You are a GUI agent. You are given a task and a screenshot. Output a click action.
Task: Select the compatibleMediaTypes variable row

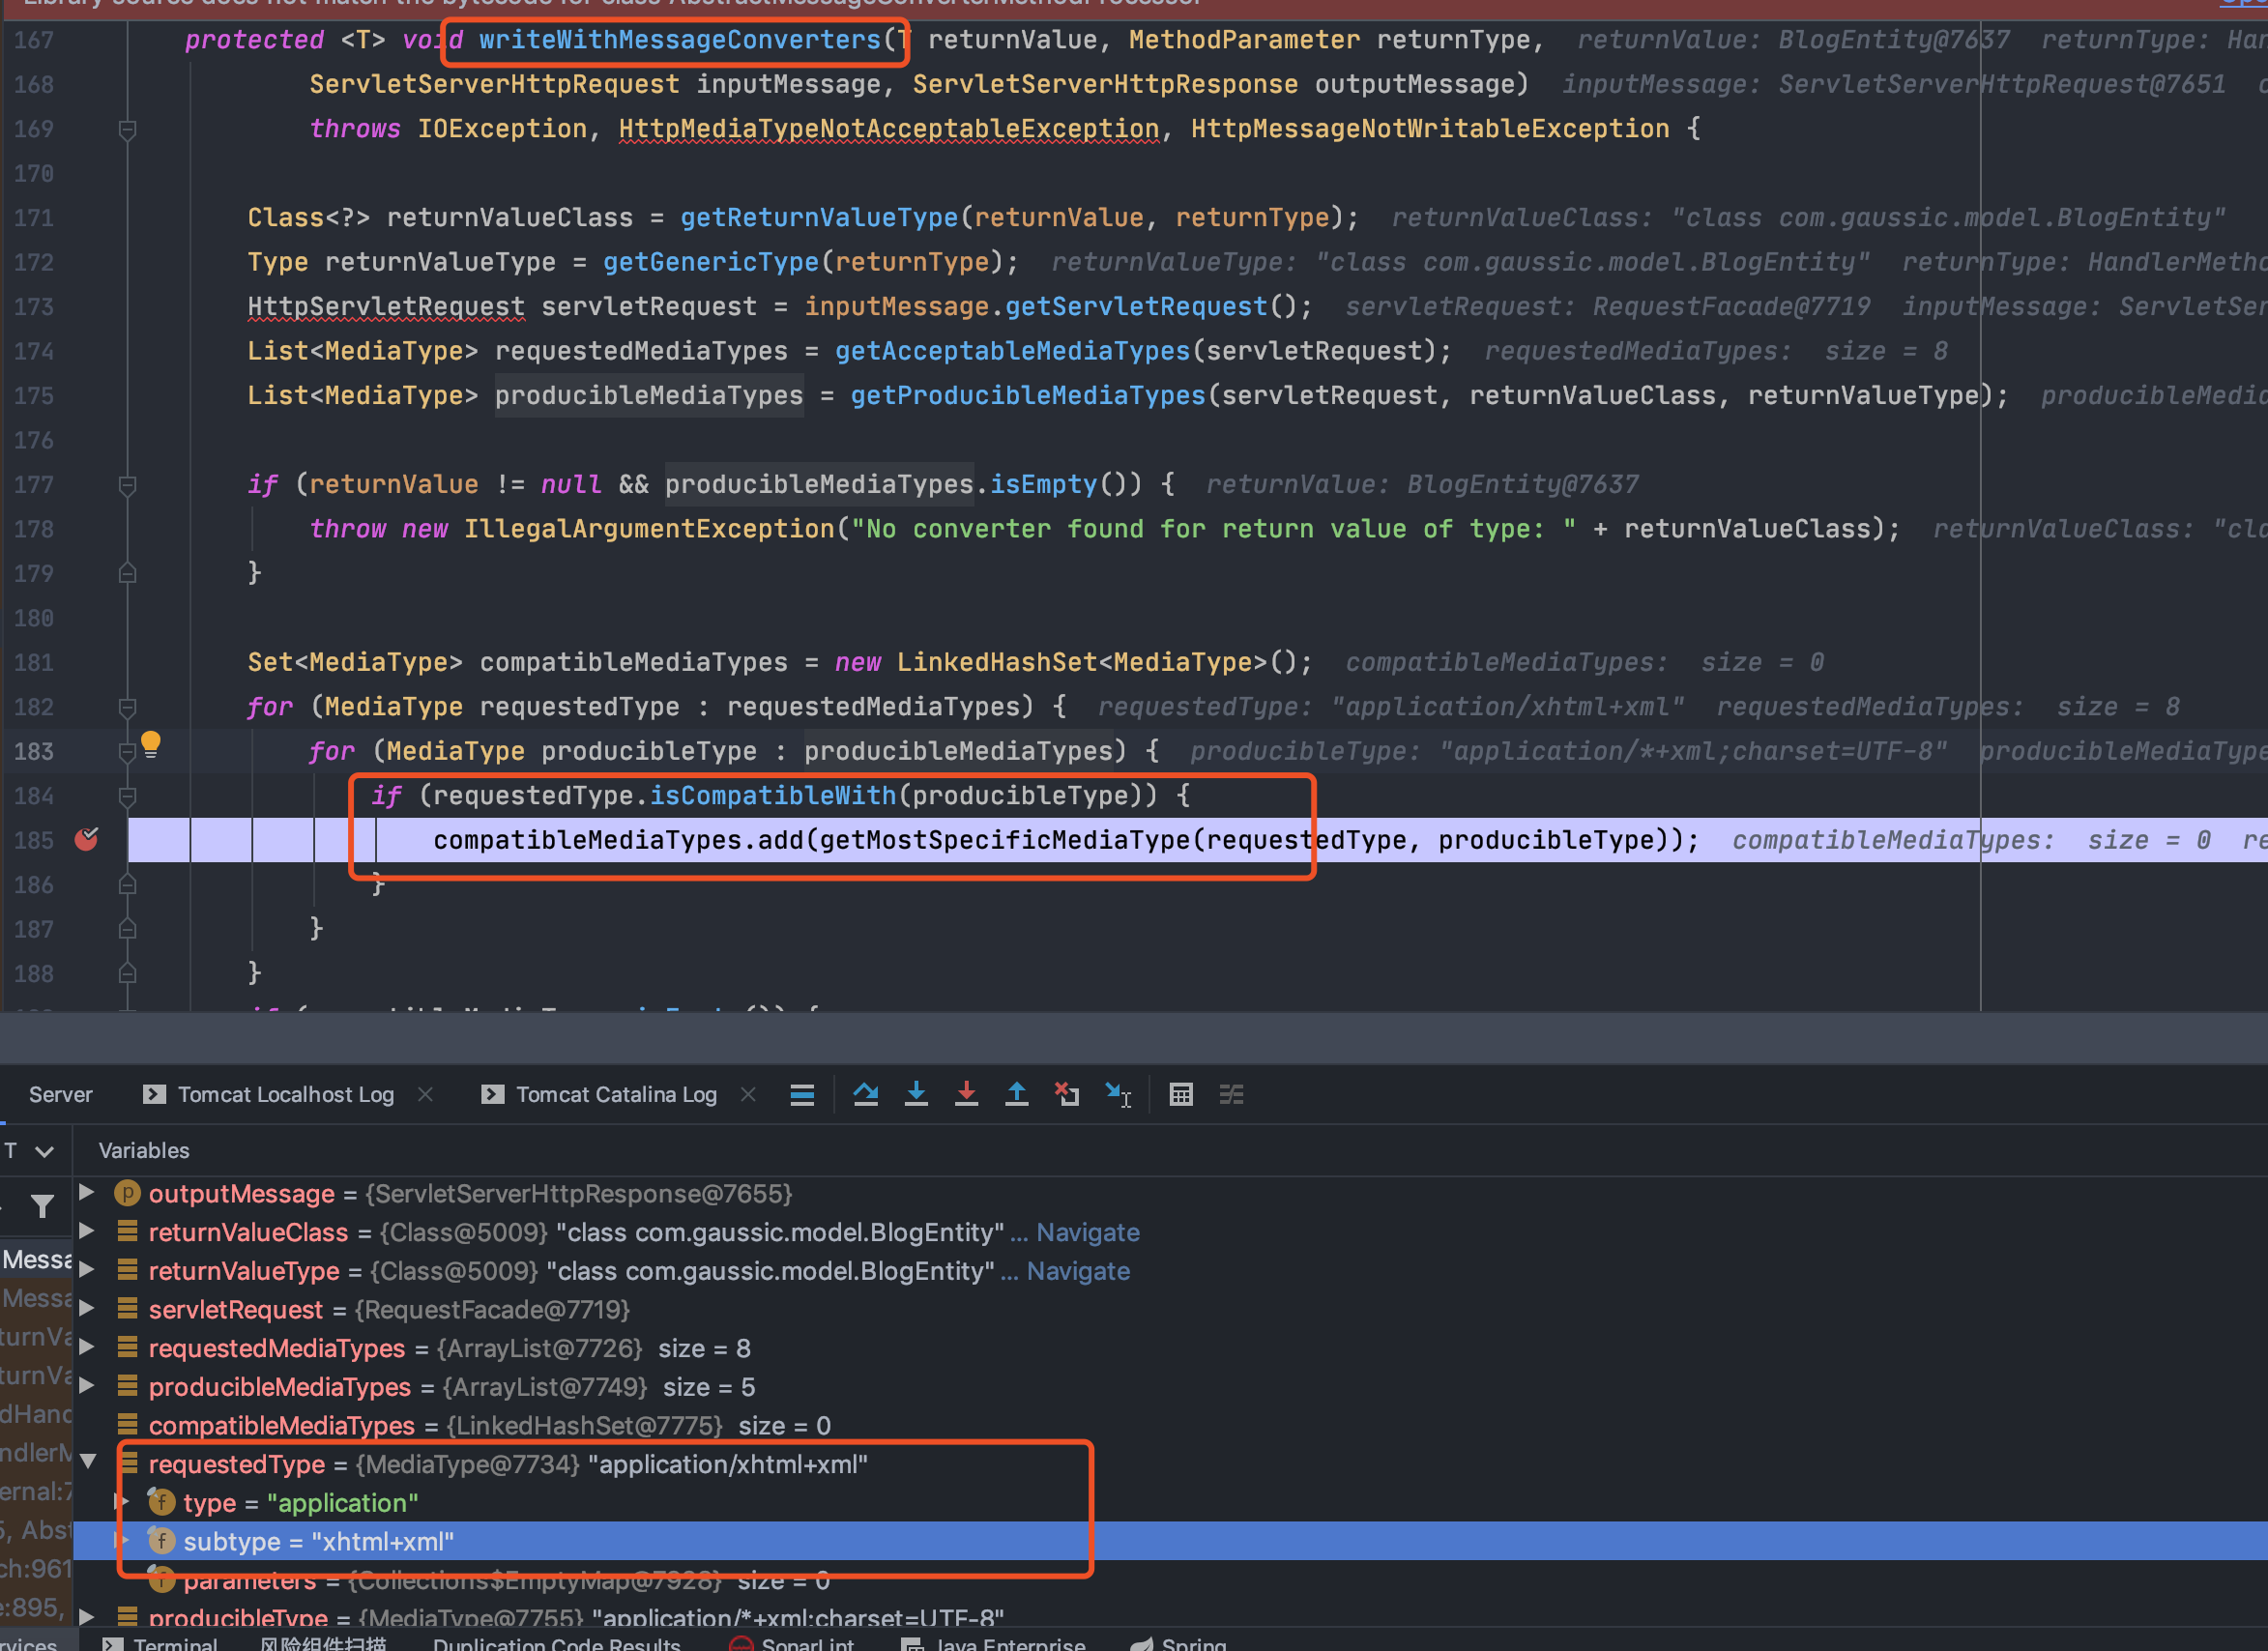click(280, 1425)
